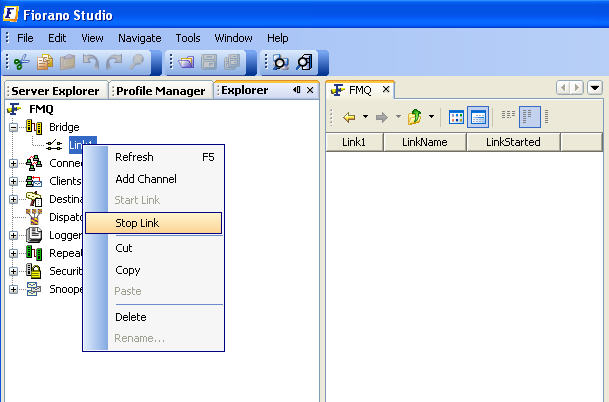The image size is (609, 402).
Task: Open the Help menu
Action: pyautogui.click(x=278, y=38)
